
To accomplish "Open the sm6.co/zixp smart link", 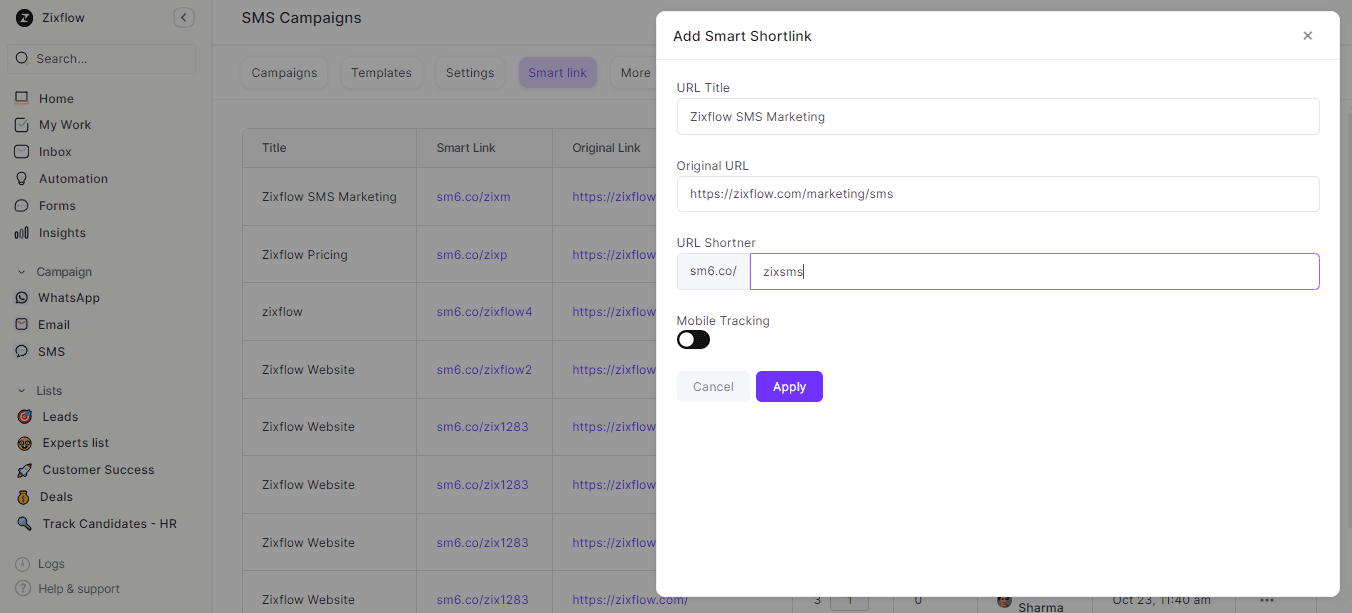I will click(471, 255).
